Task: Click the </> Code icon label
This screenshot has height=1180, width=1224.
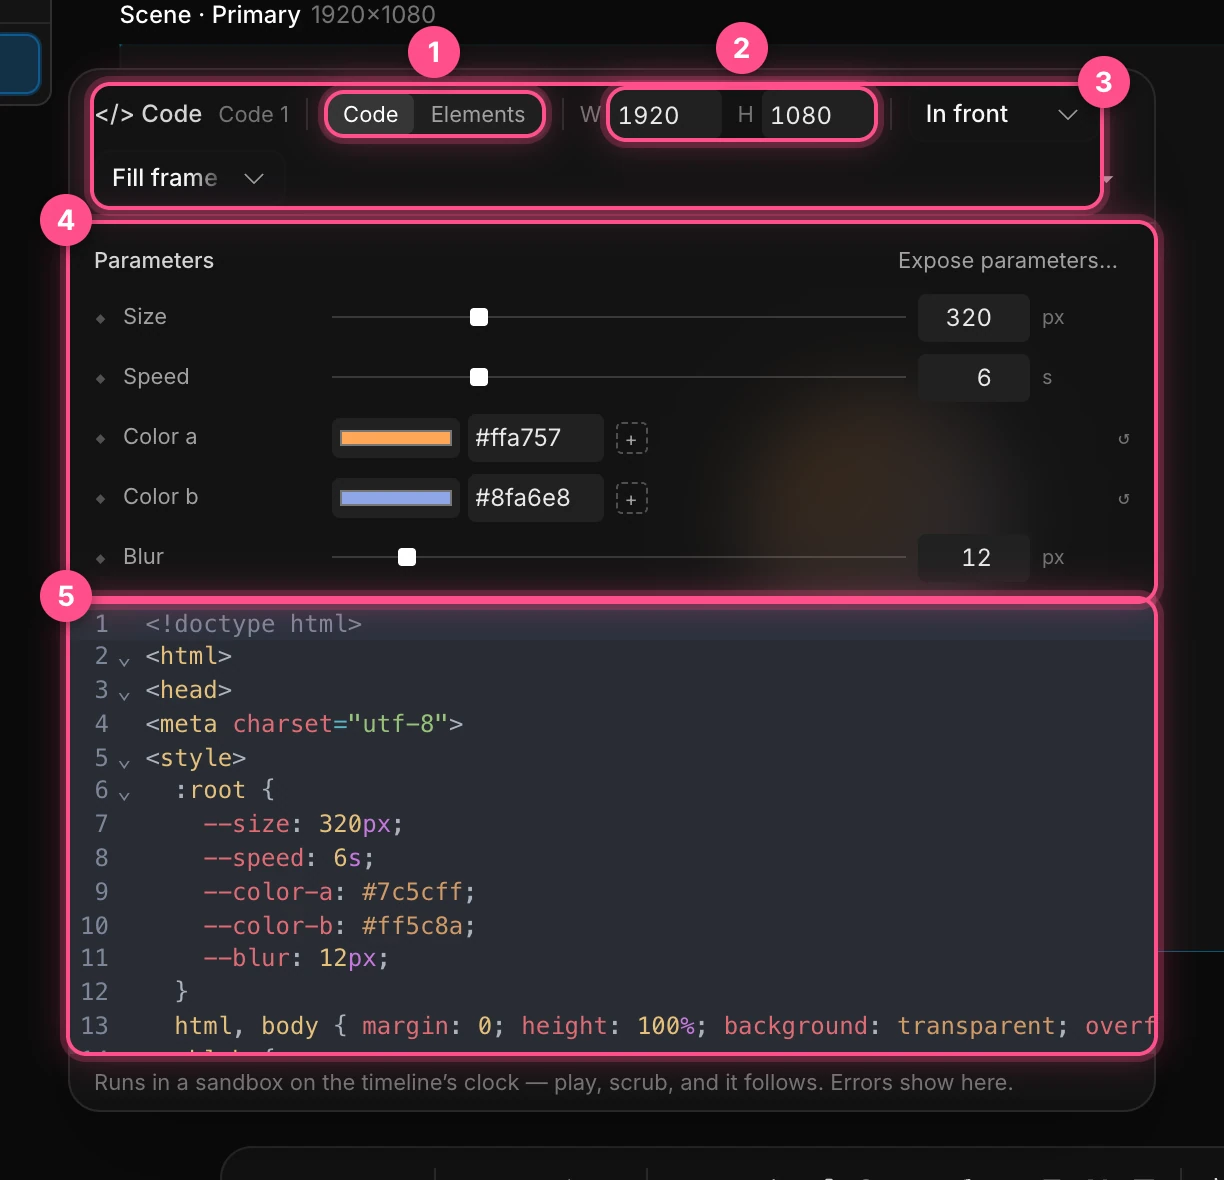Action: [x=148, y=114]
